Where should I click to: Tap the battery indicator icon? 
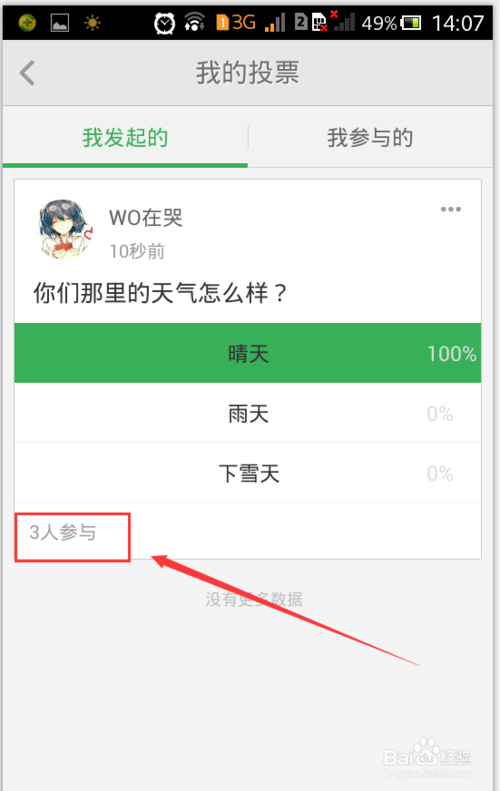pos(411,23)
